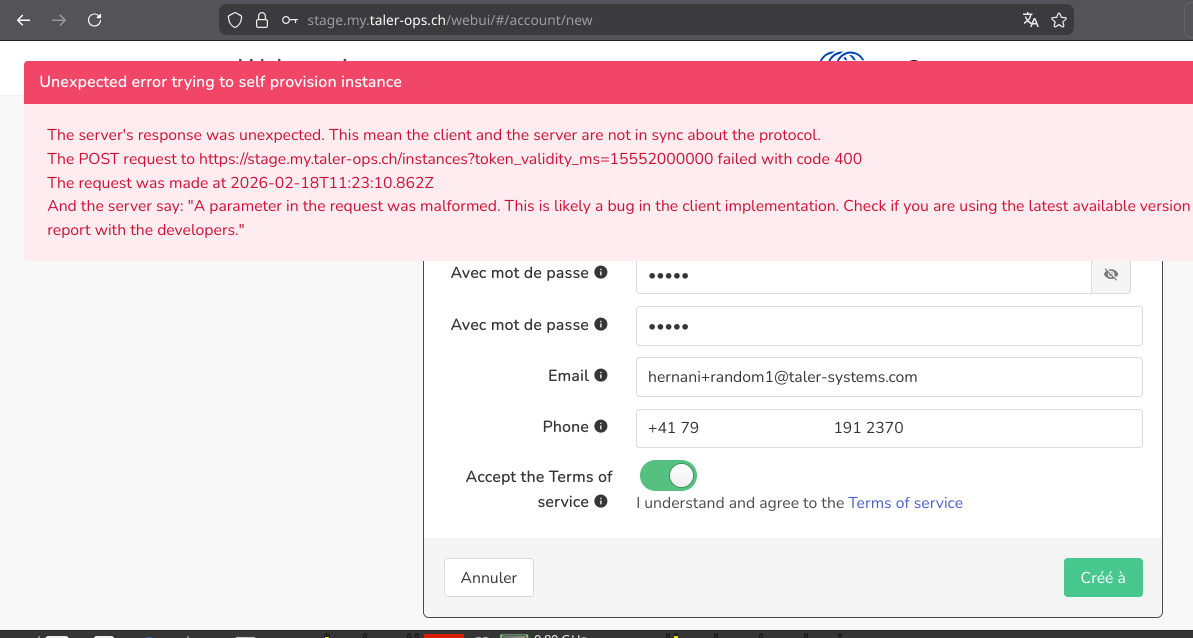Open the Terms of service link
Viewport: 1193px width, 638px height.
coord(905,503)
